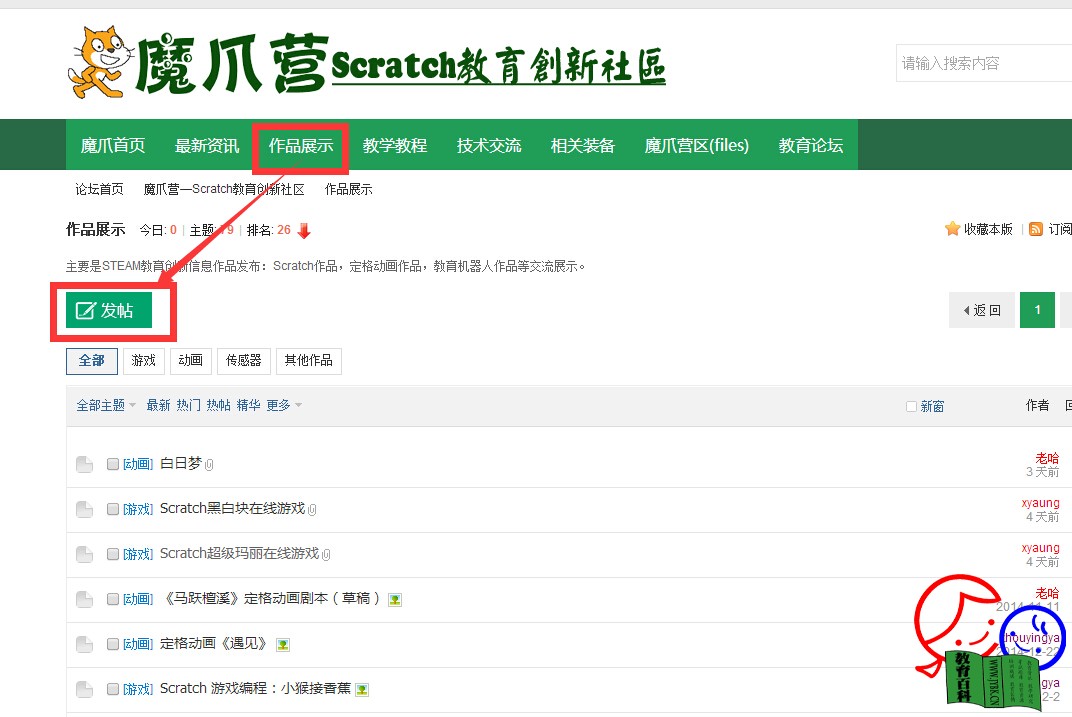
Task: Filter threads by 热帖
Action: (218, 405)
